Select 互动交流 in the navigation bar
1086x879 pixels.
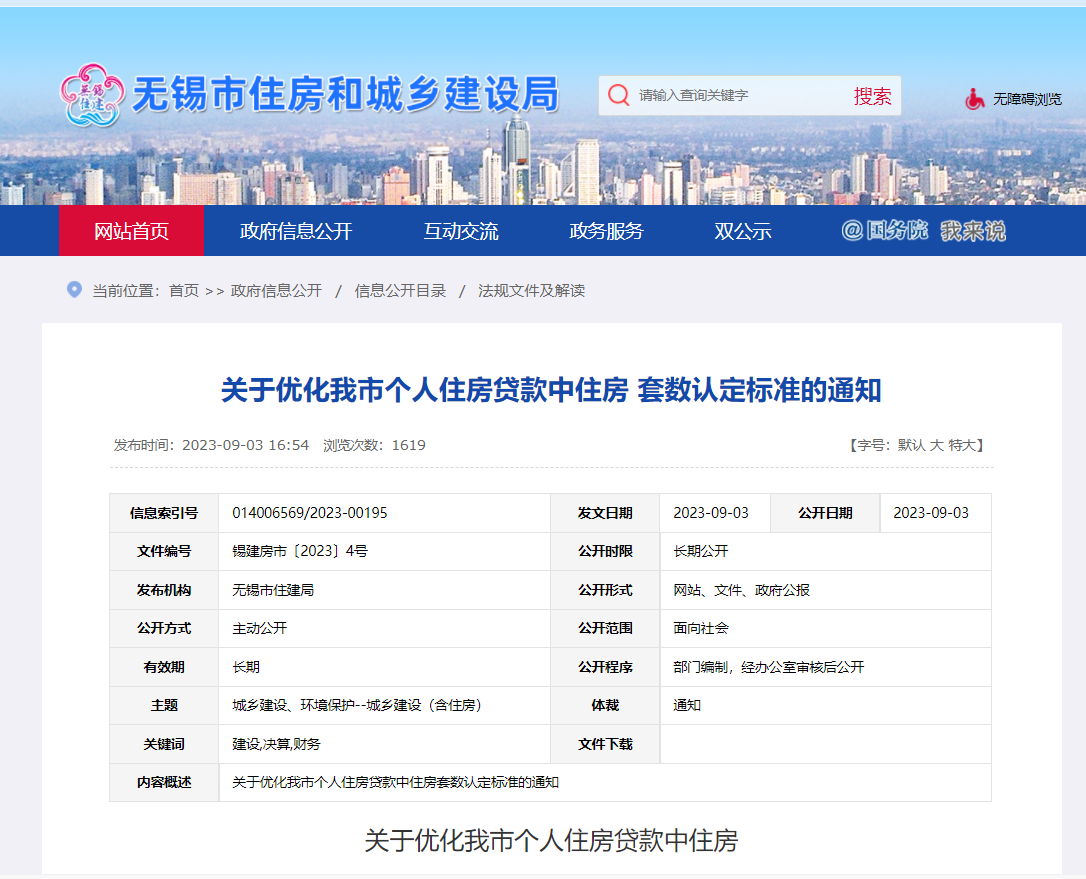click(x=460, y=231)
